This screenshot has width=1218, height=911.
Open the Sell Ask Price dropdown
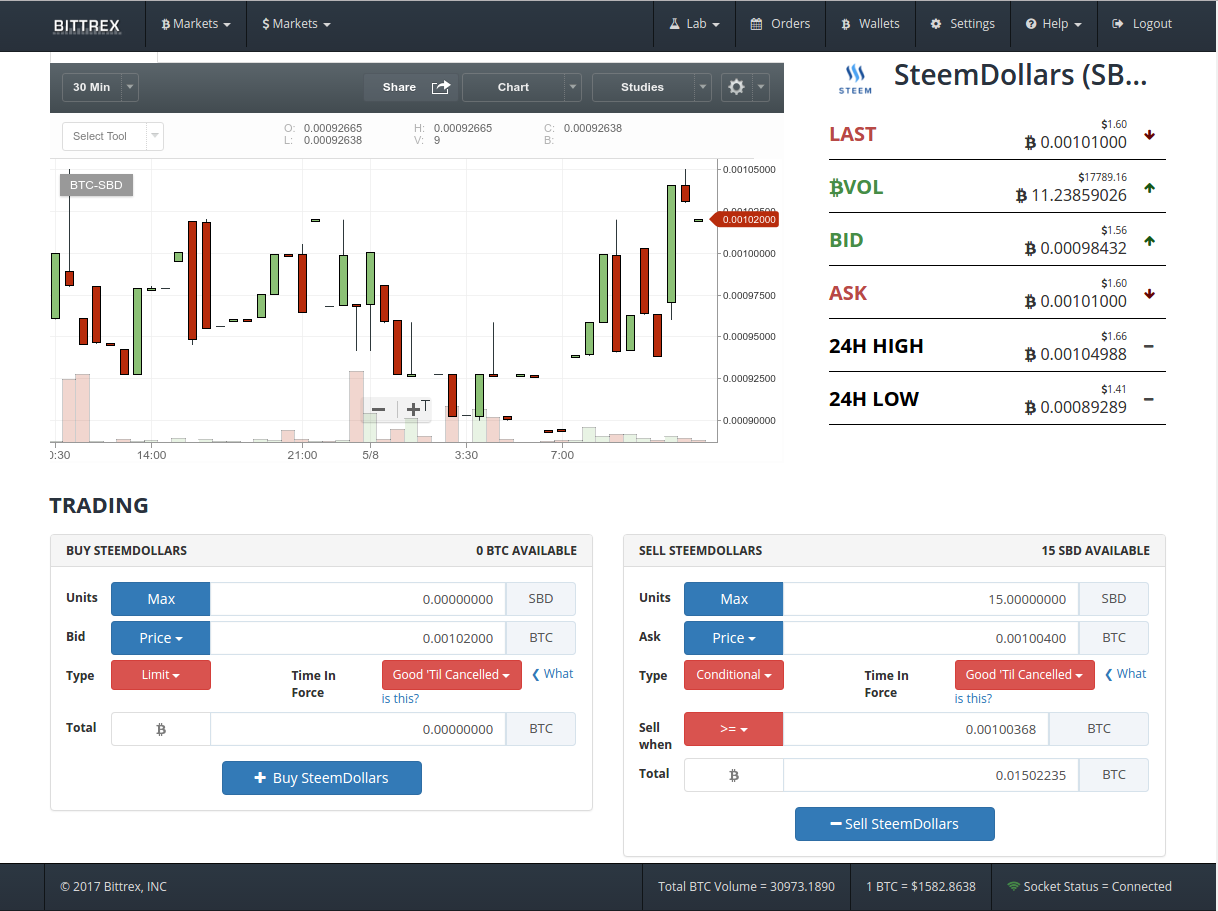point(734,638)
